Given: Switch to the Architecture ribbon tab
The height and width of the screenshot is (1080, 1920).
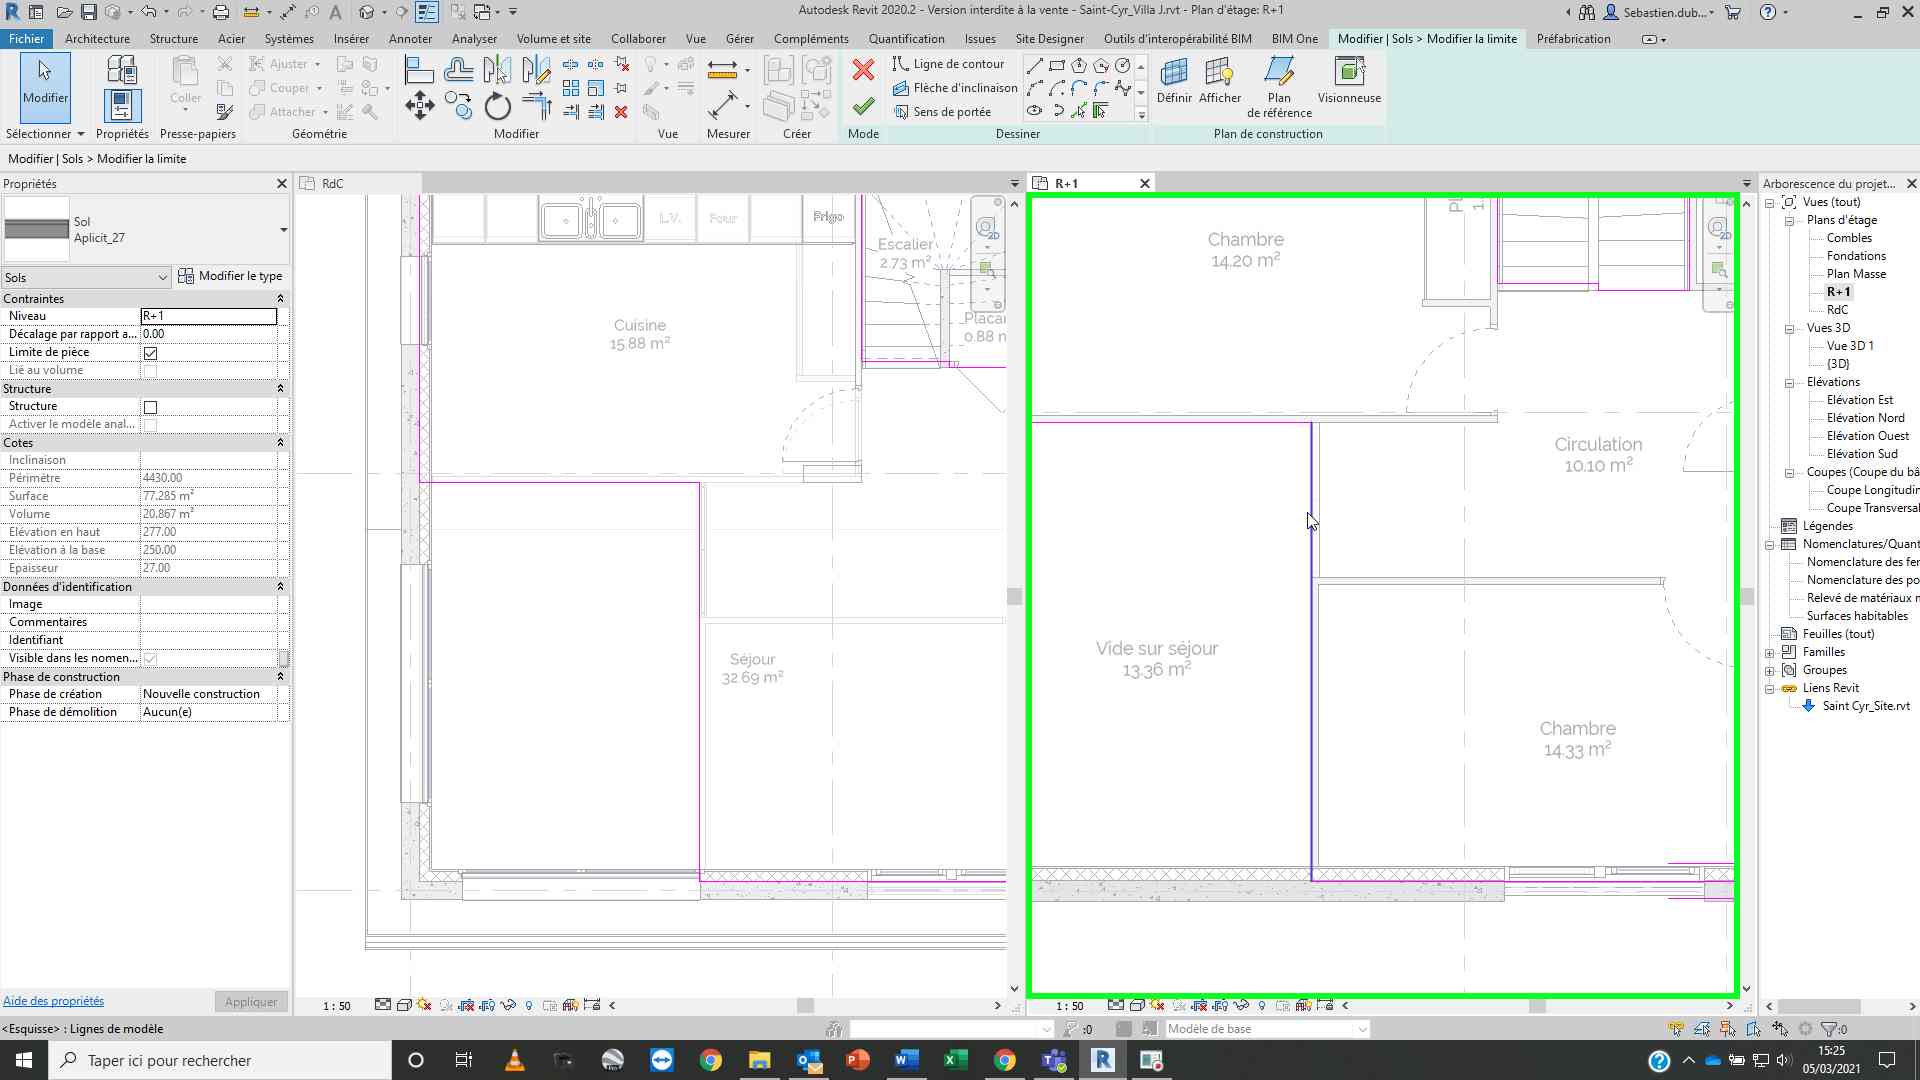Looking at the screenshot, I should point(97,38).
